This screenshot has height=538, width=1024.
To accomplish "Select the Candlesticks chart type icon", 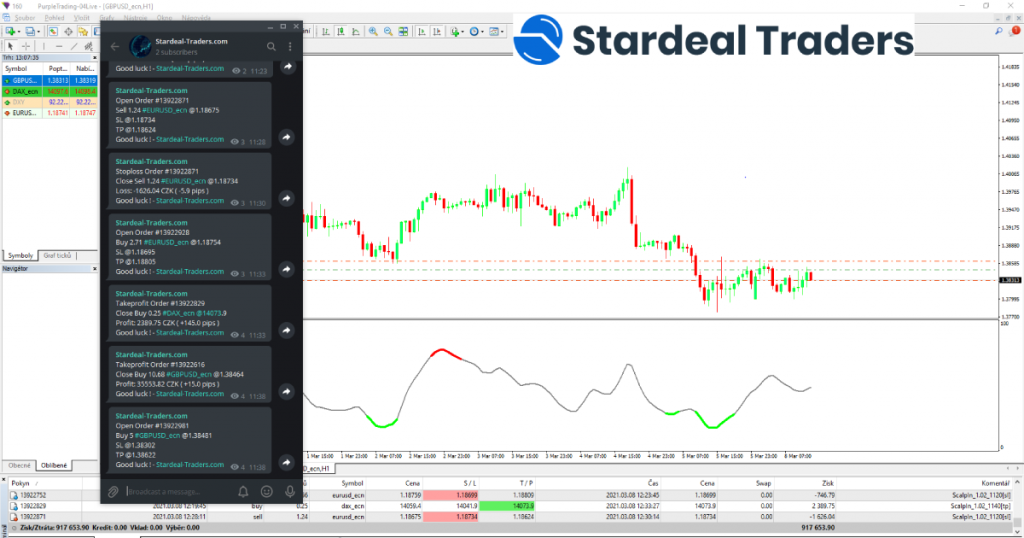I will coord(340,31).
